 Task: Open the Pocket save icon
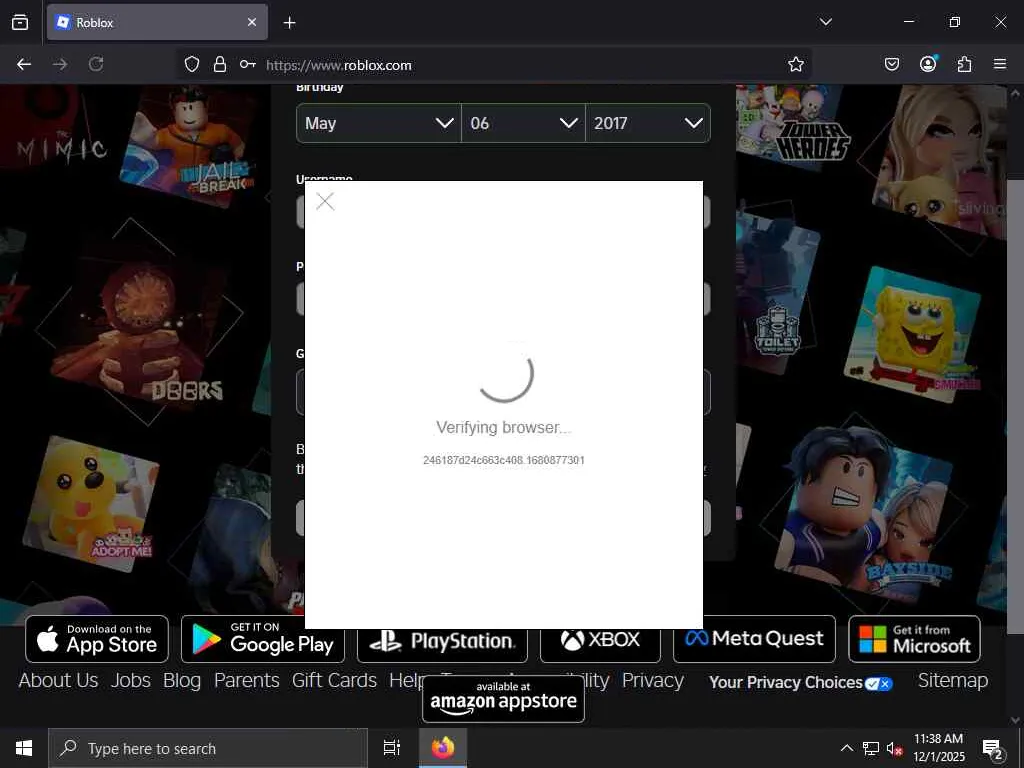pyautogui.click(x=891, y=64)
